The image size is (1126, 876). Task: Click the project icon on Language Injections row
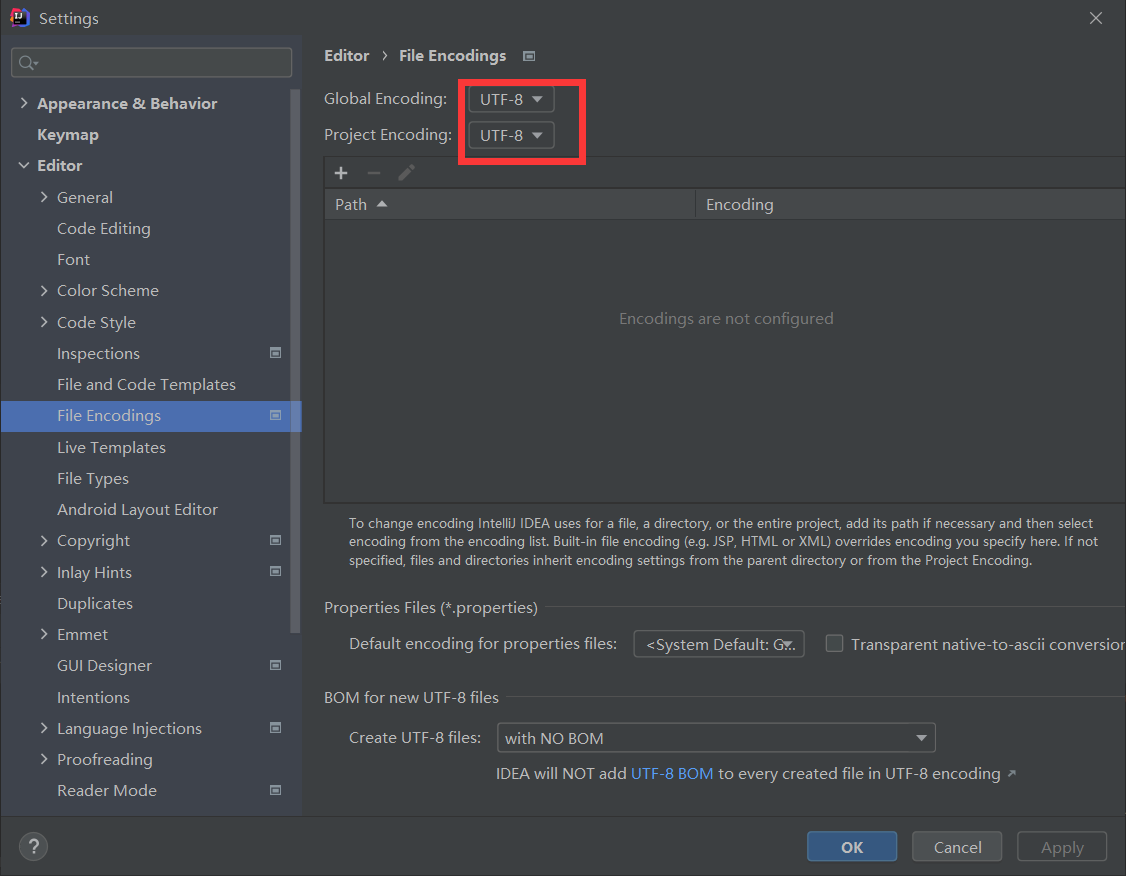(275, 727)
